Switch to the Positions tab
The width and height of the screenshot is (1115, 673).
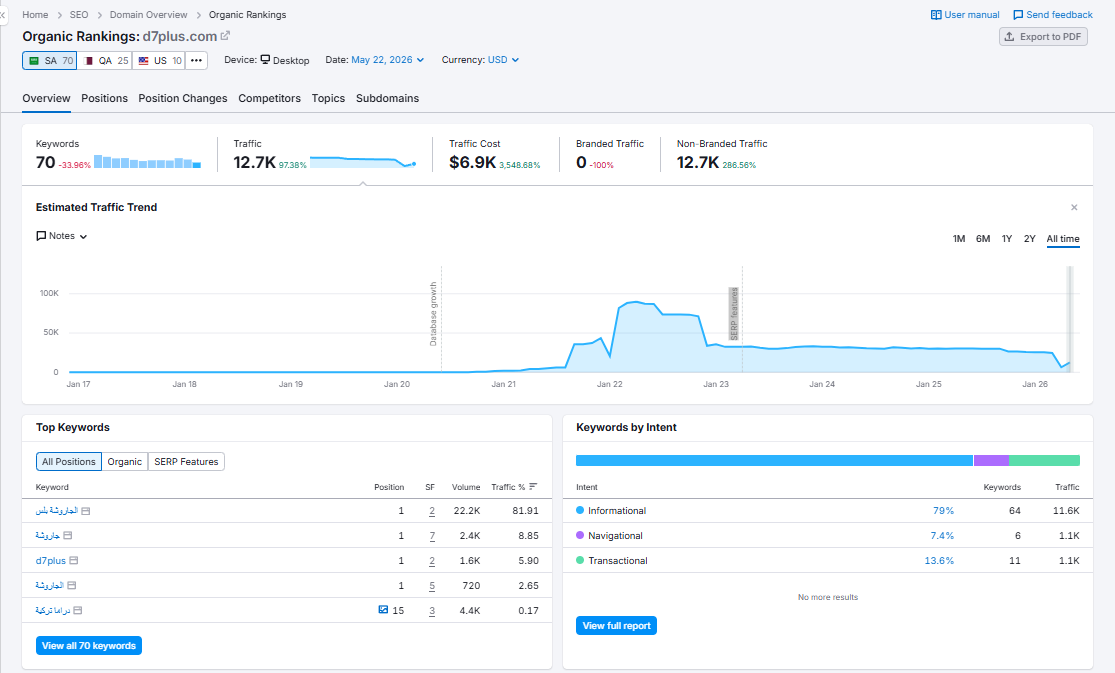[x=105, y=98]
